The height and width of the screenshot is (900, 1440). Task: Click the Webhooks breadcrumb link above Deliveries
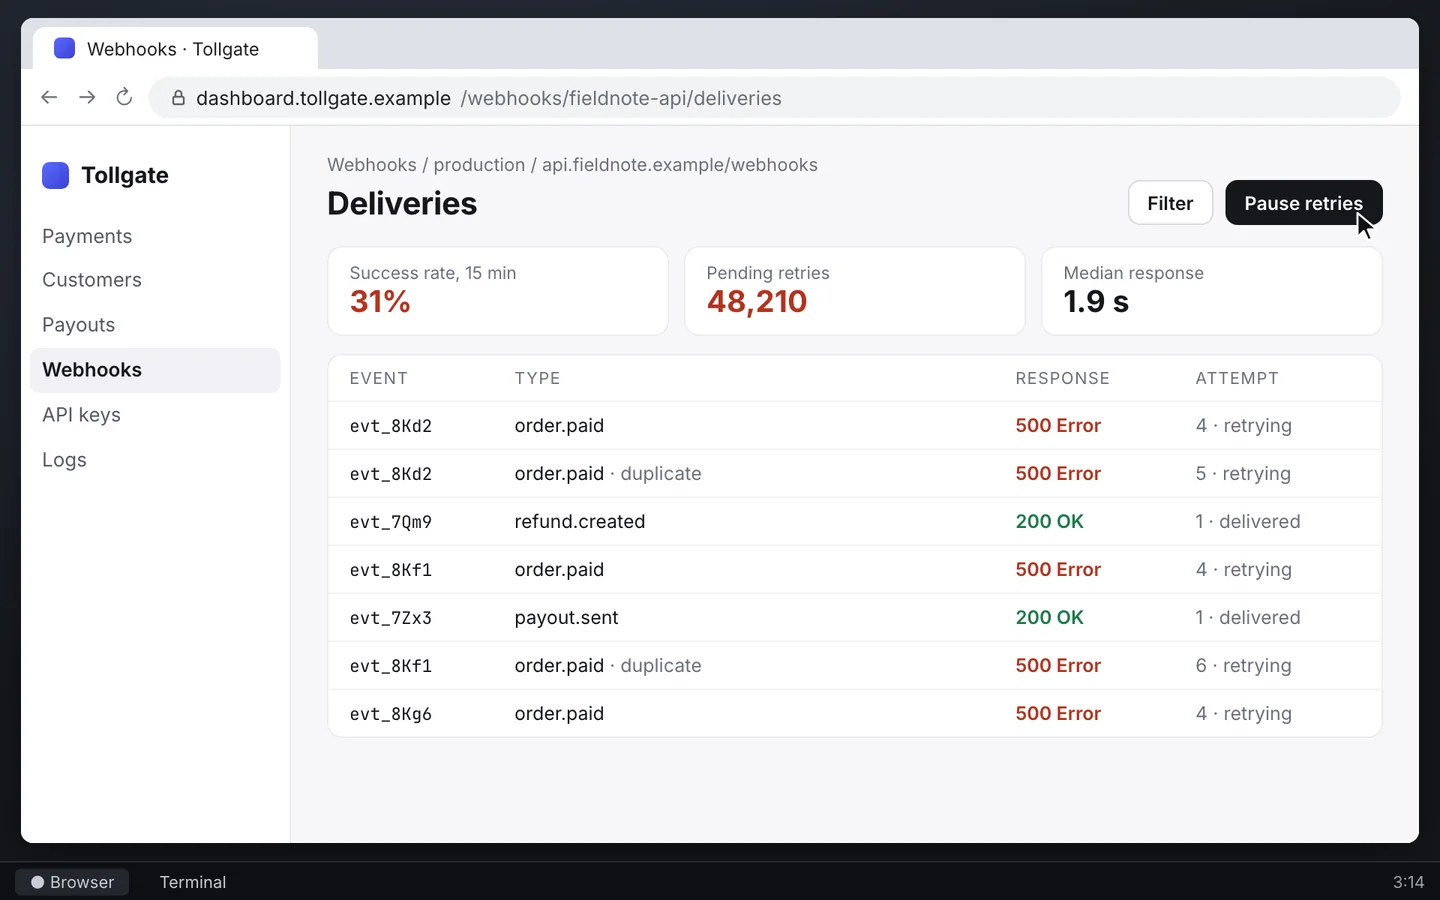[x=372, y=165]
